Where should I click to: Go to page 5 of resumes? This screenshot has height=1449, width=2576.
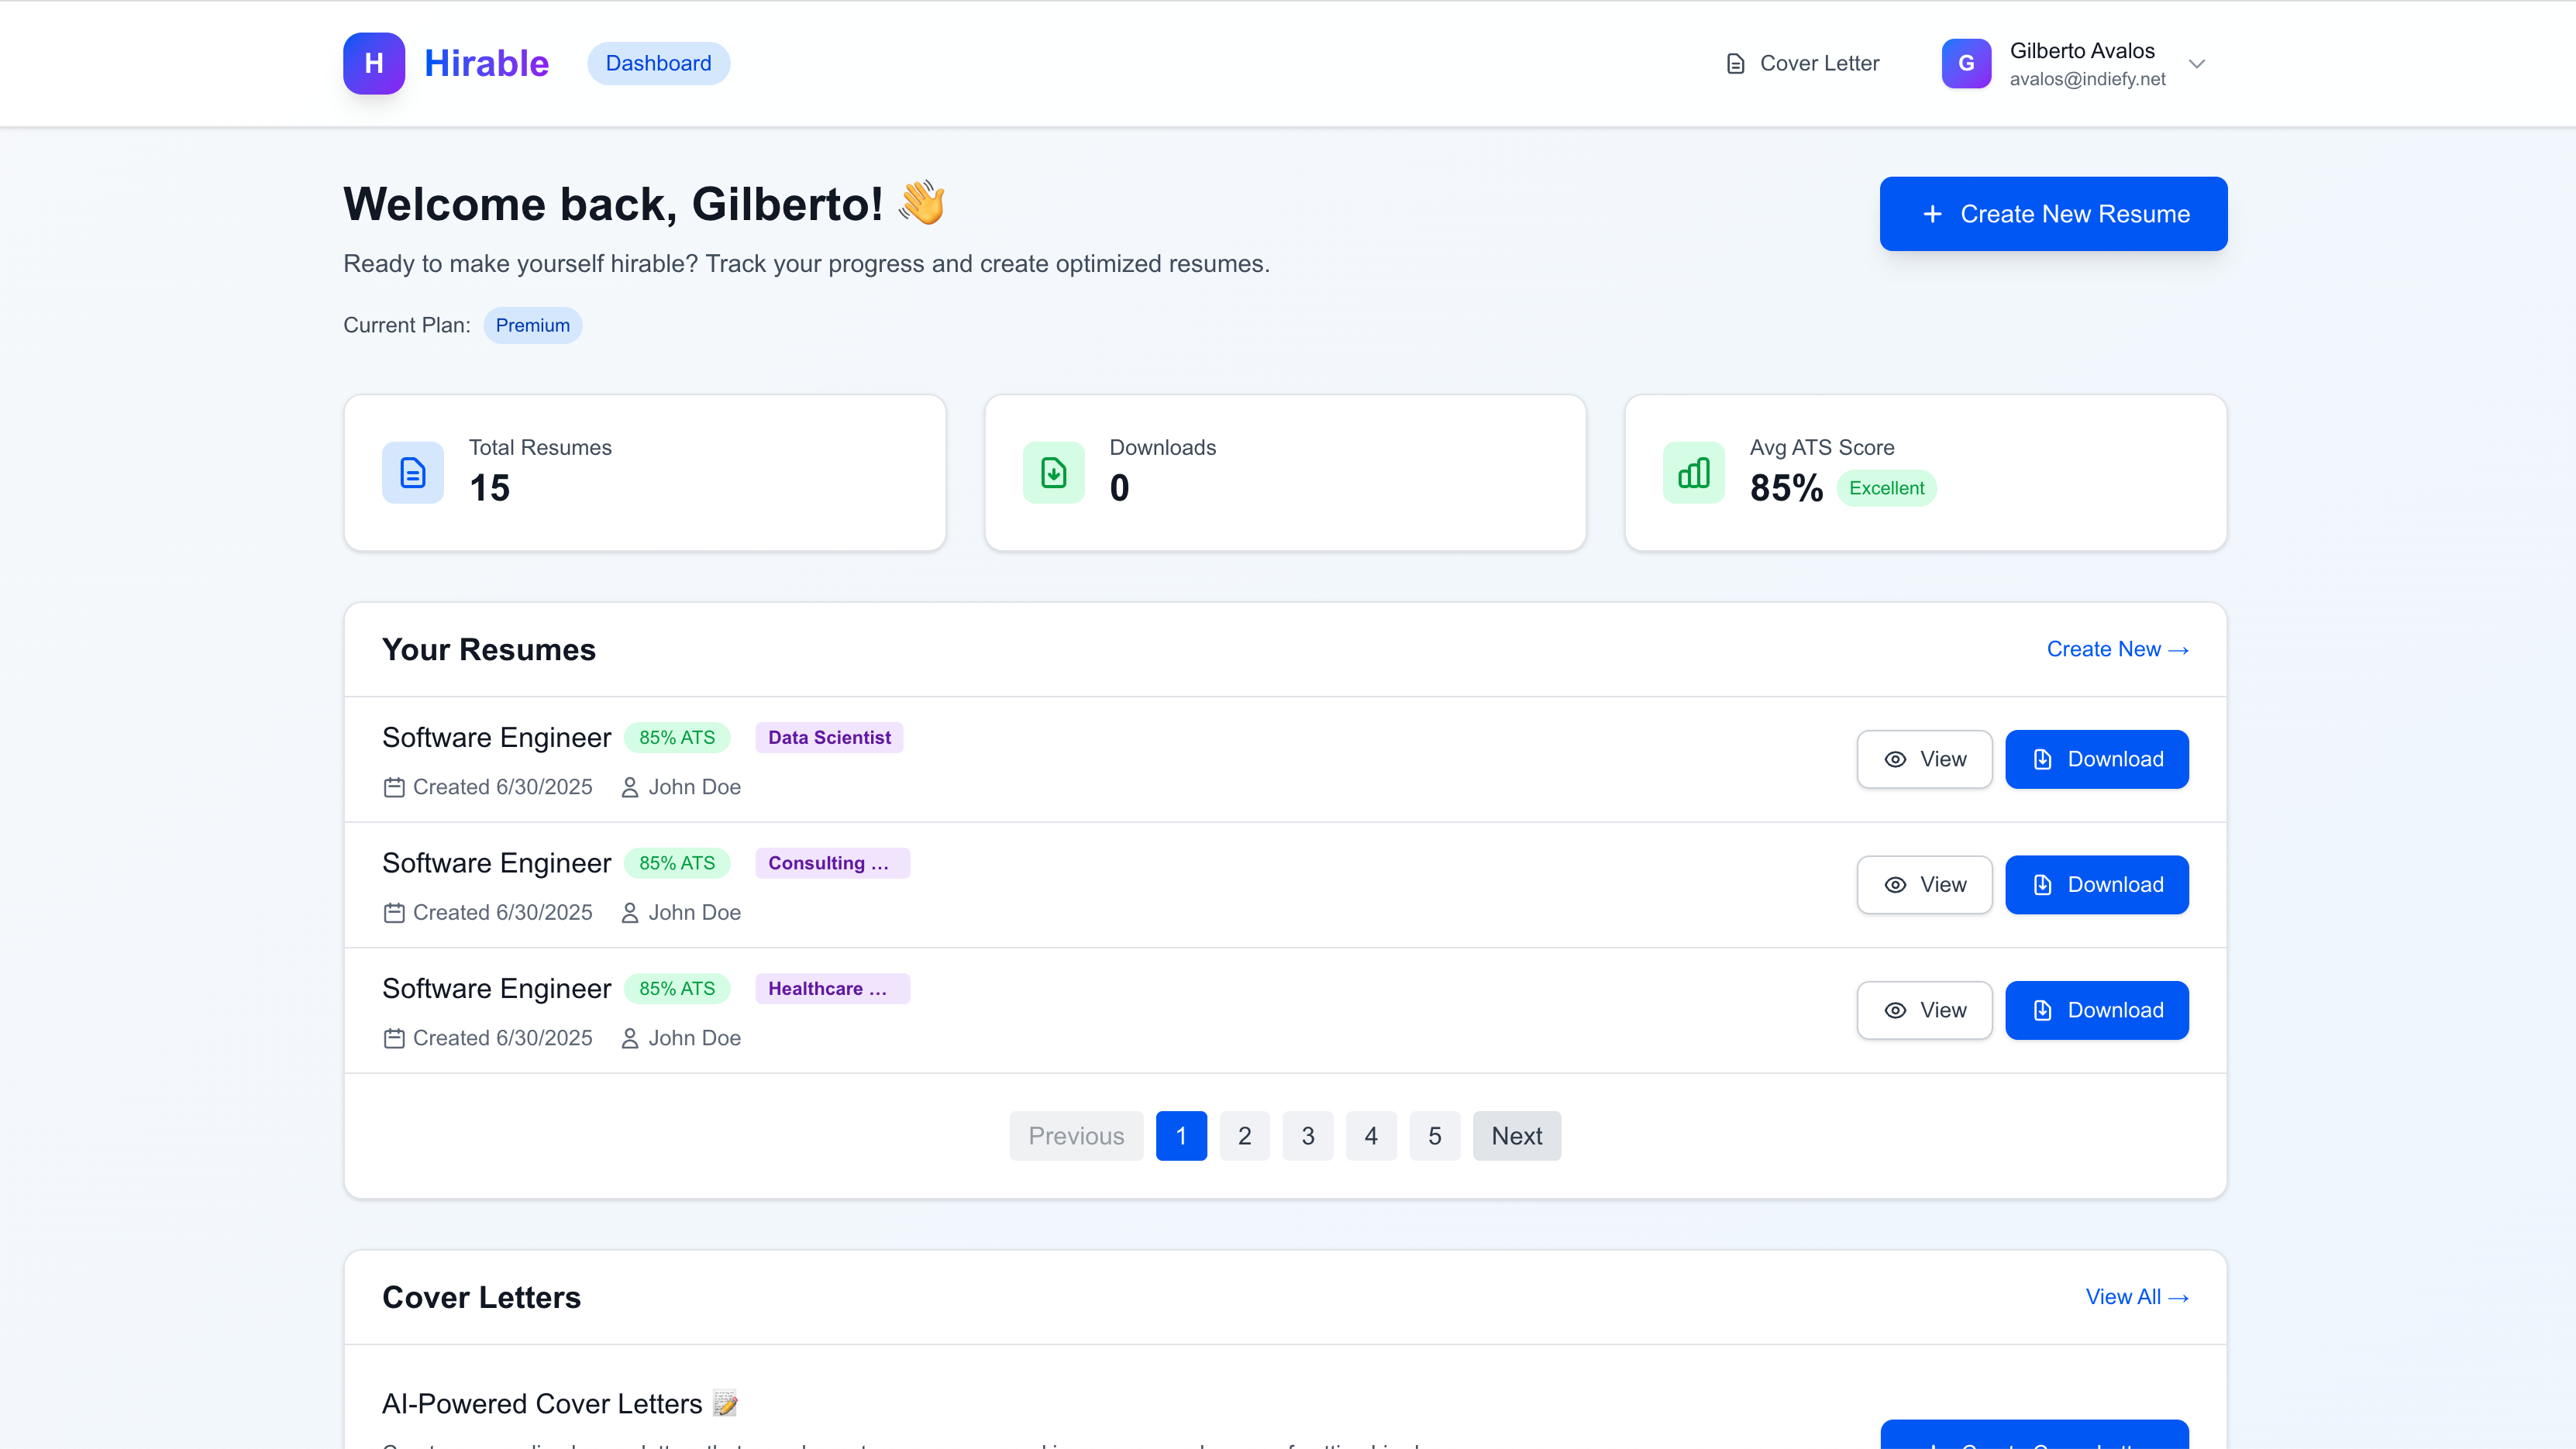[x=1434, y=1136]
